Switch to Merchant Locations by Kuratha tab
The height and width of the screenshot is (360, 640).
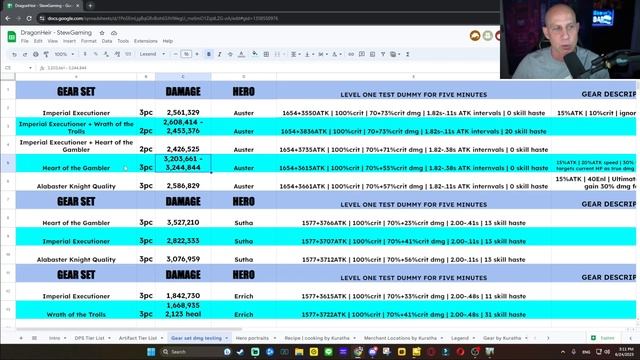(400, 338)
